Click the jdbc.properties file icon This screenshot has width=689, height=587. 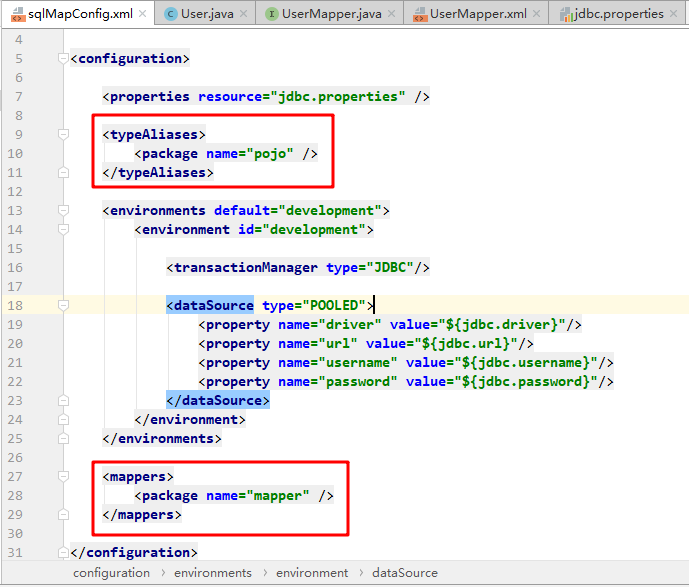point(566,14)
